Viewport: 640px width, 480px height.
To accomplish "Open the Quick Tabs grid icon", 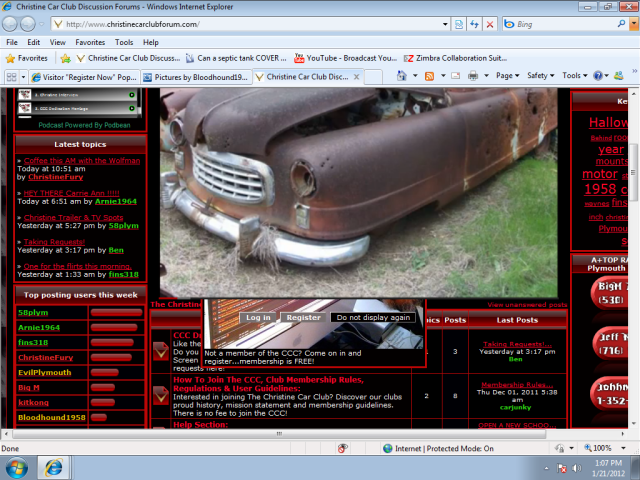I will tap(12, 77).
